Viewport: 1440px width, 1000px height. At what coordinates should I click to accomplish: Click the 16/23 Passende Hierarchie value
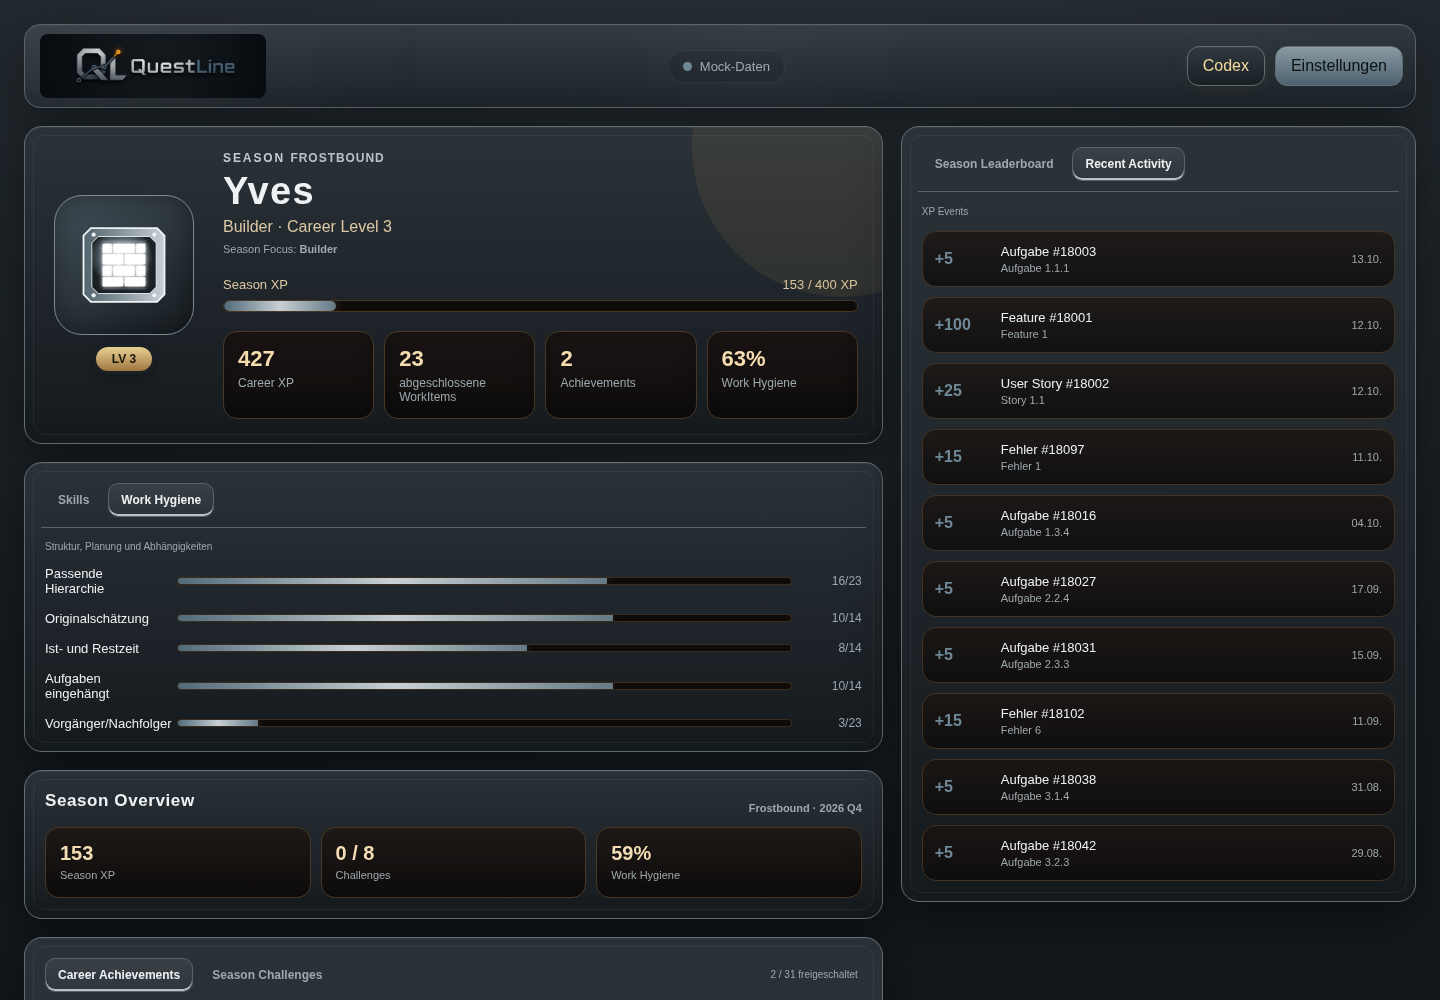coord(846,581)
